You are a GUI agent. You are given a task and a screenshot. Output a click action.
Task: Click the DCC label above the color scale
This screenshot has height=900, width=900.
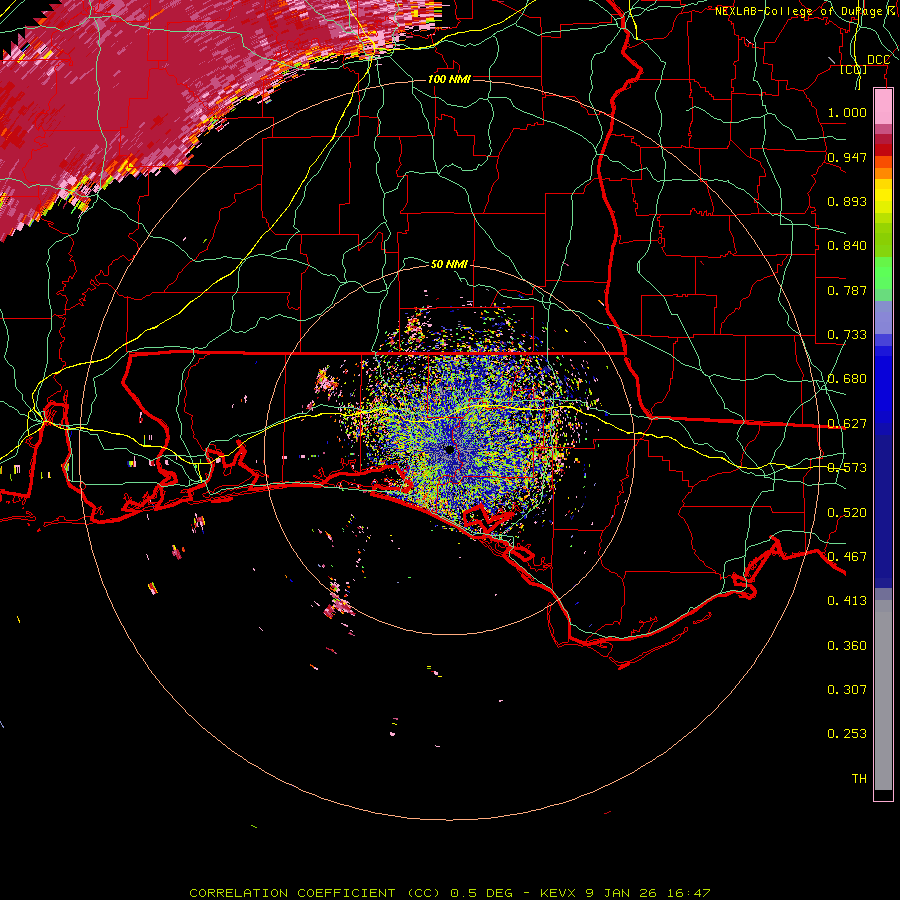point(878,60)
